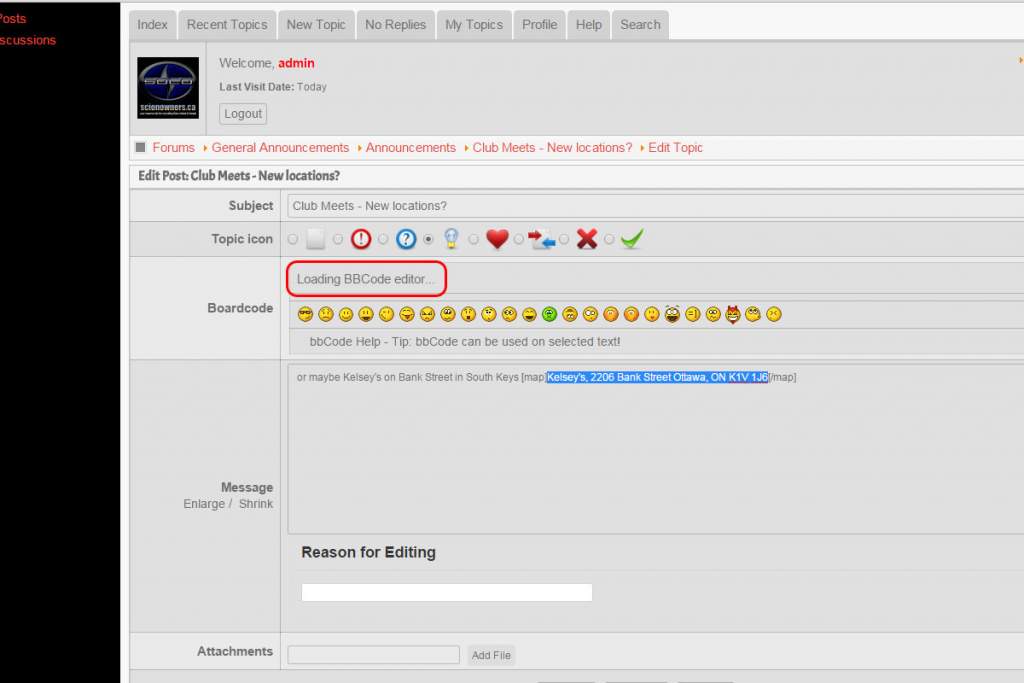Select the exclamation mark topic icon radio

click(x=338, y=240)
